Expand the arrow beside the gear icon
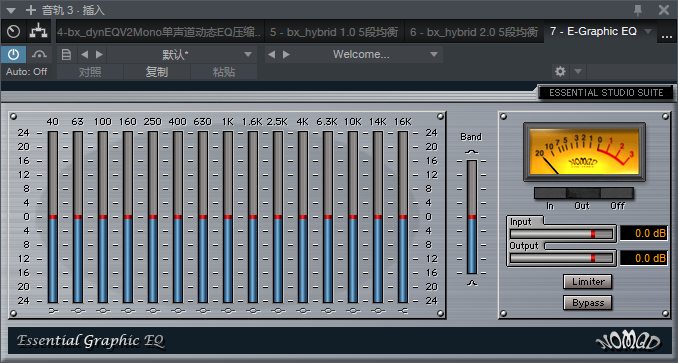Image resolution: width=678 pixels, height=363 pixels. (578, 71)
